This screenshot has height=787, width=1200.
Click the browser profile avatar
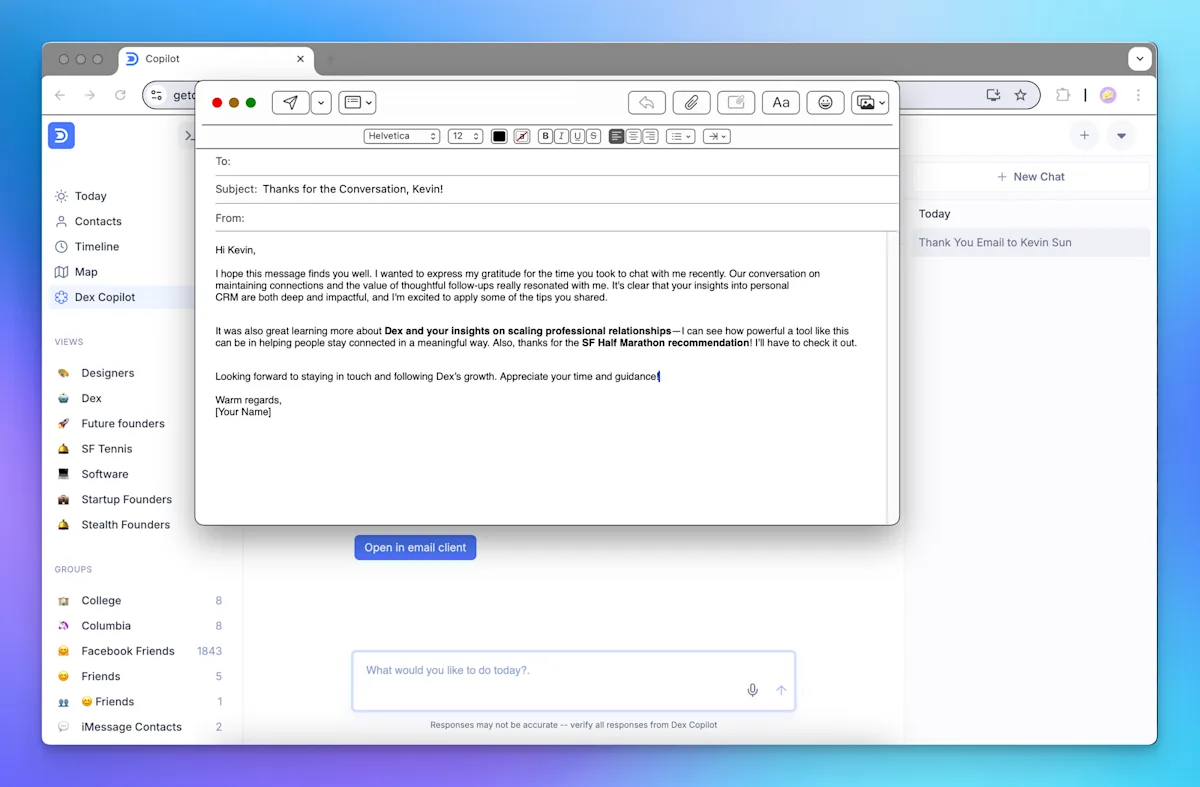[x=1108, y=95]
